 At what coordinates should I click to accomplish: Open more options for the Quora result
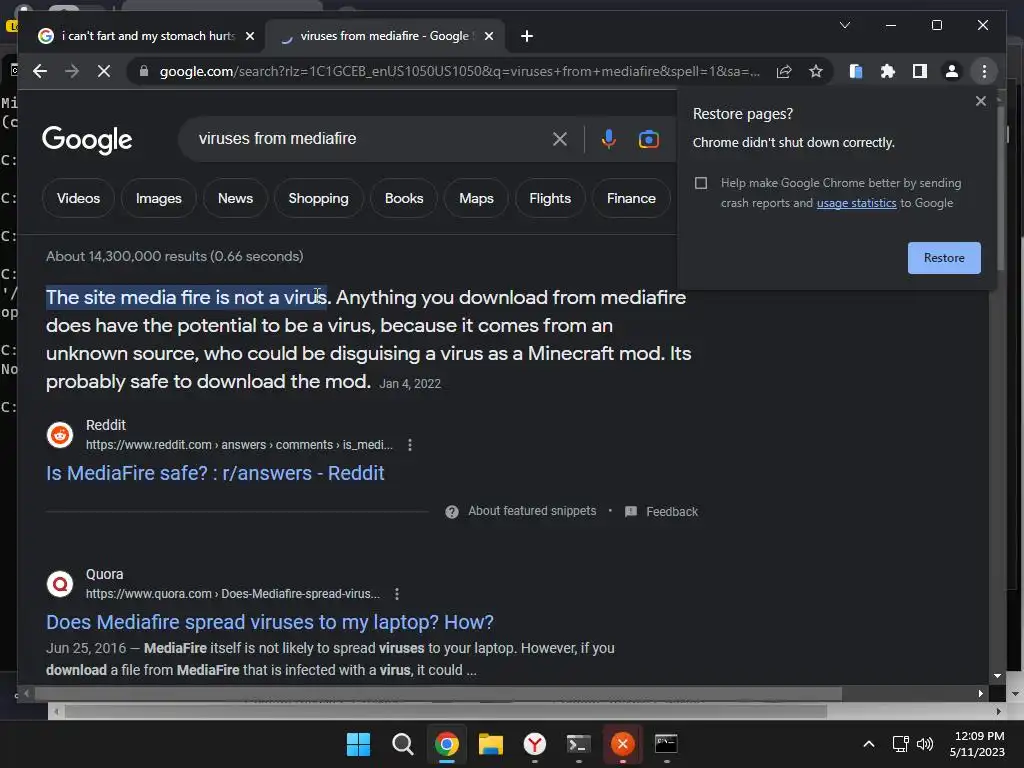(396, 594)
